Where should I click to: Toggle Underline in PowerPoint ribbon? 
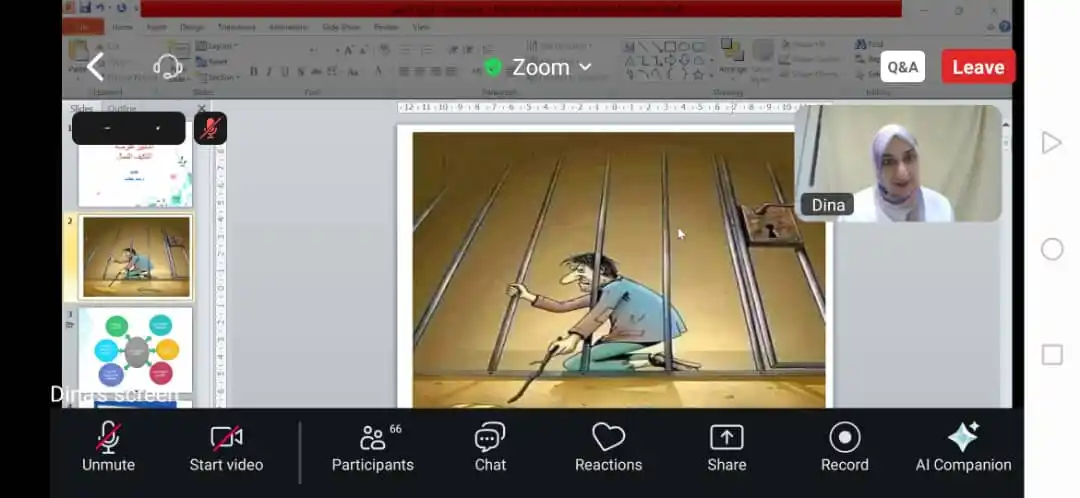tap(284, 72)
